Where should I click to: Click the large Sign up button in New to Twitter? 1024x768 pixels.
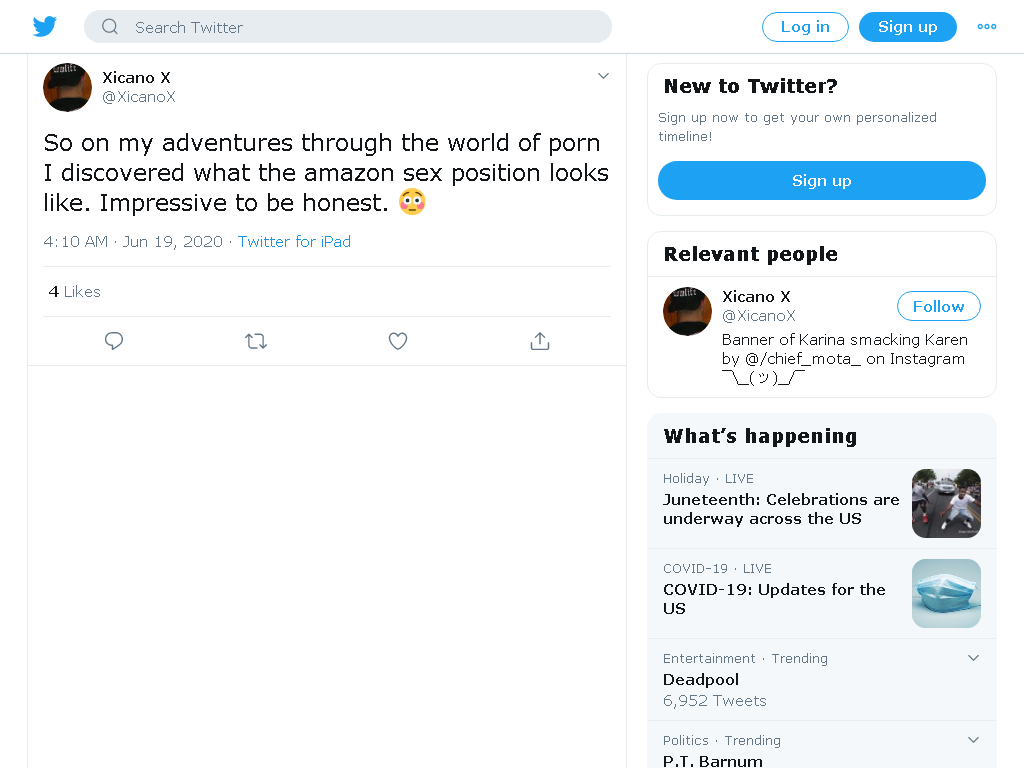point(822,180)
